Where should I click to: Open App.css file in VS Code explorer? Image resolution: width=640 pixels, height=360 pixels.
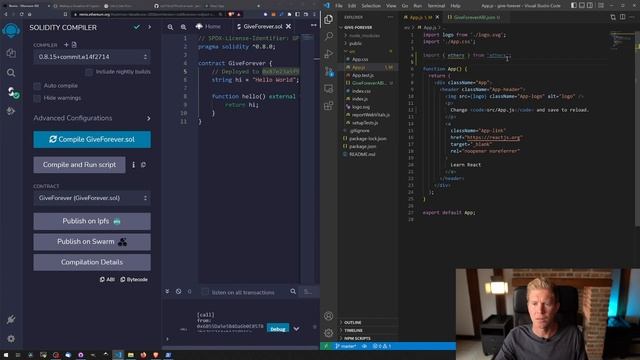(360, 59)
